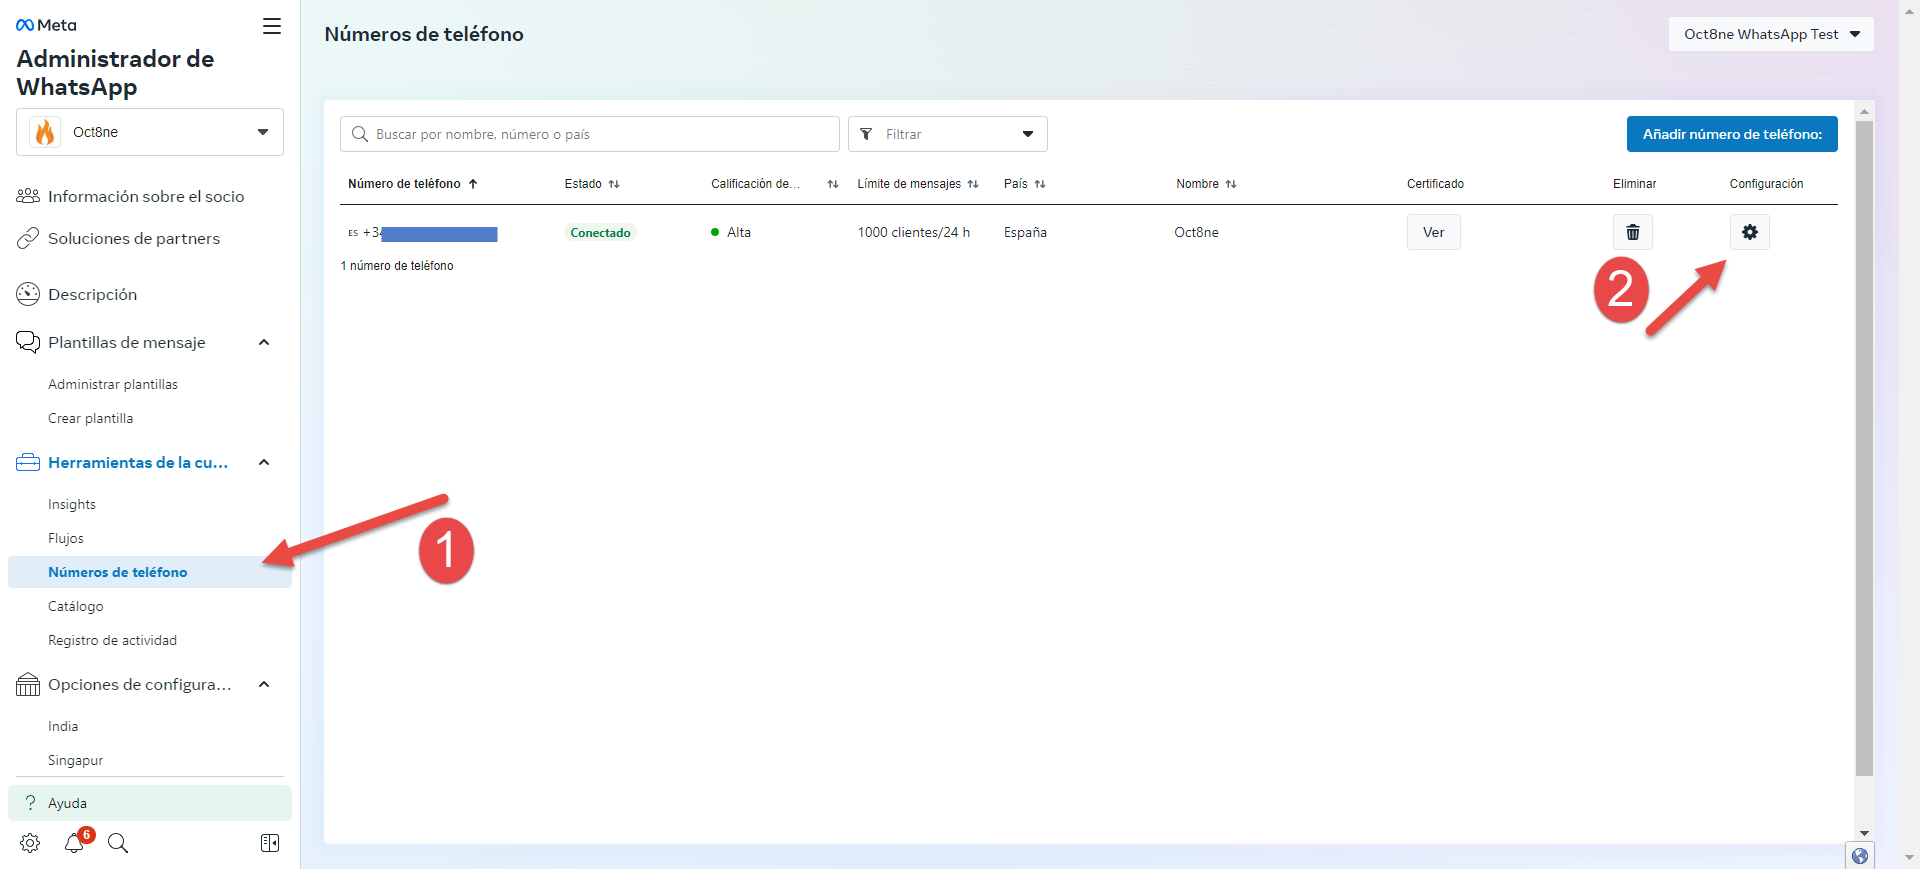The width and height of the screenshot is (1920, 869).
Task: Open the Filtrar dropdown
Action: coord(947,134)
